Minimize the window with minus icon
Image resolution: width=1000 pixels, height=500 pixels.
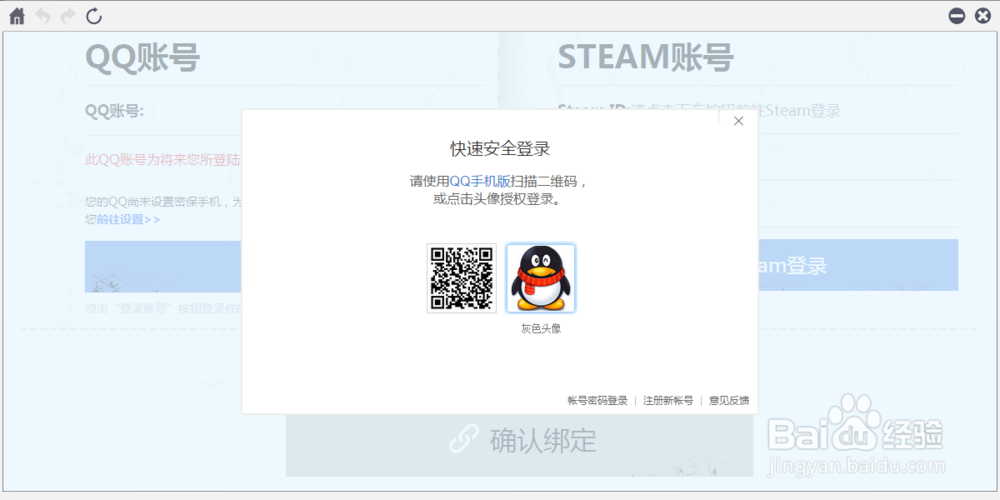point(957,16)
